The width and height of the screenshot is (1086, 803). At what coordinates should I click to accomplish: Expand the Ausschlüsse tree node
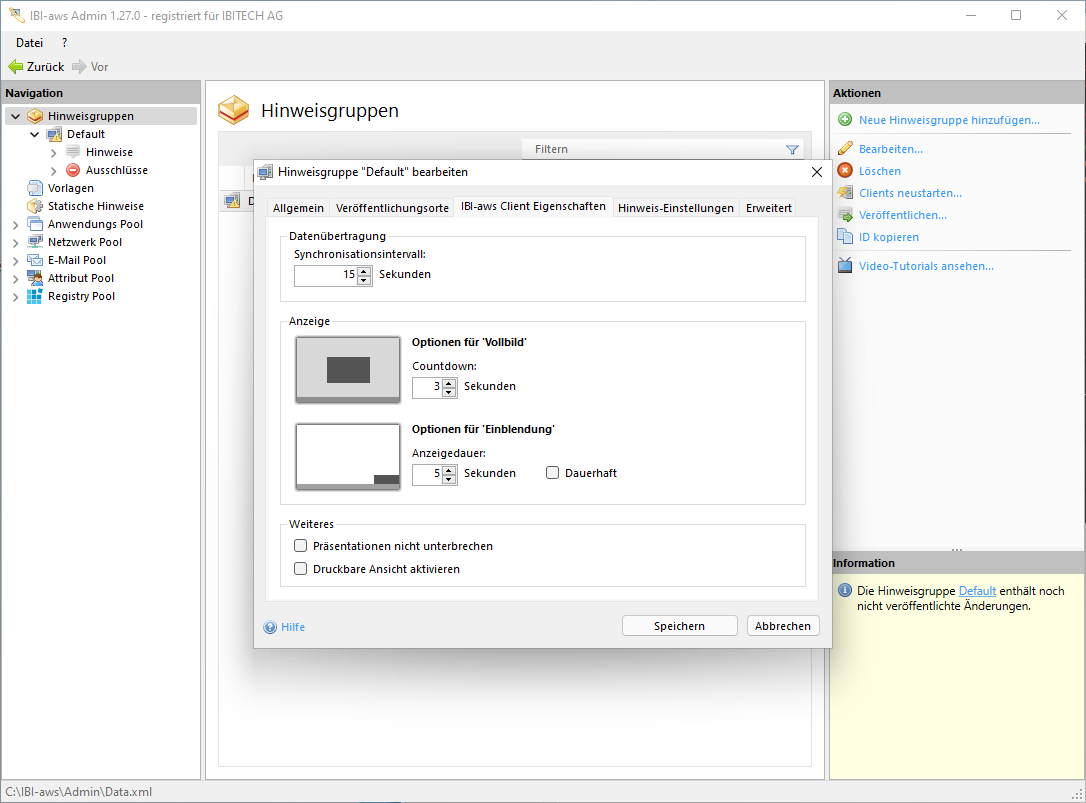pos(53,171)
